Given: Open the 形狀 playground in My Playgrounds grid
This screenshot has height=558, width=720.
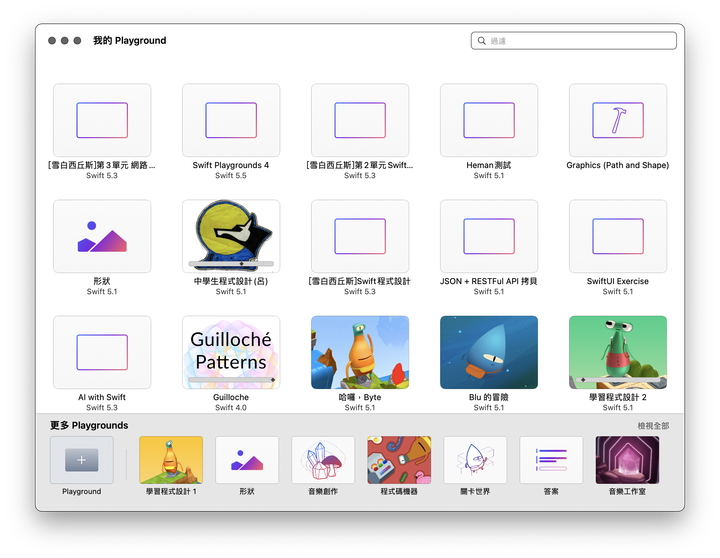Looking at the screenshot, I should 102,237.
